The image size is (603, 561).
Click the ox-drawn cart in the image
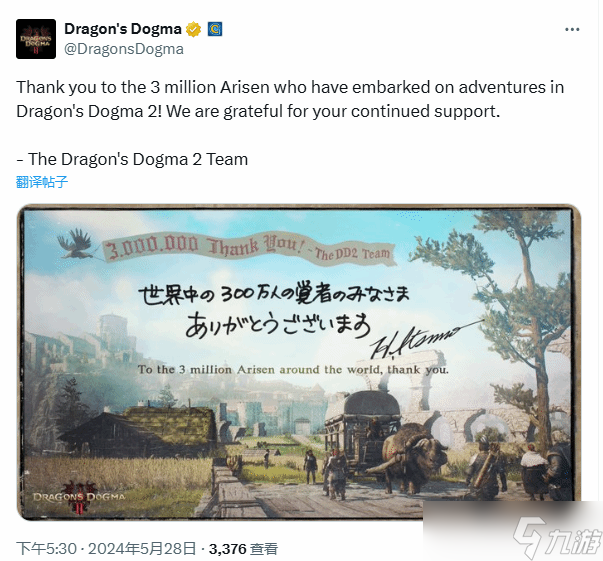385,442
